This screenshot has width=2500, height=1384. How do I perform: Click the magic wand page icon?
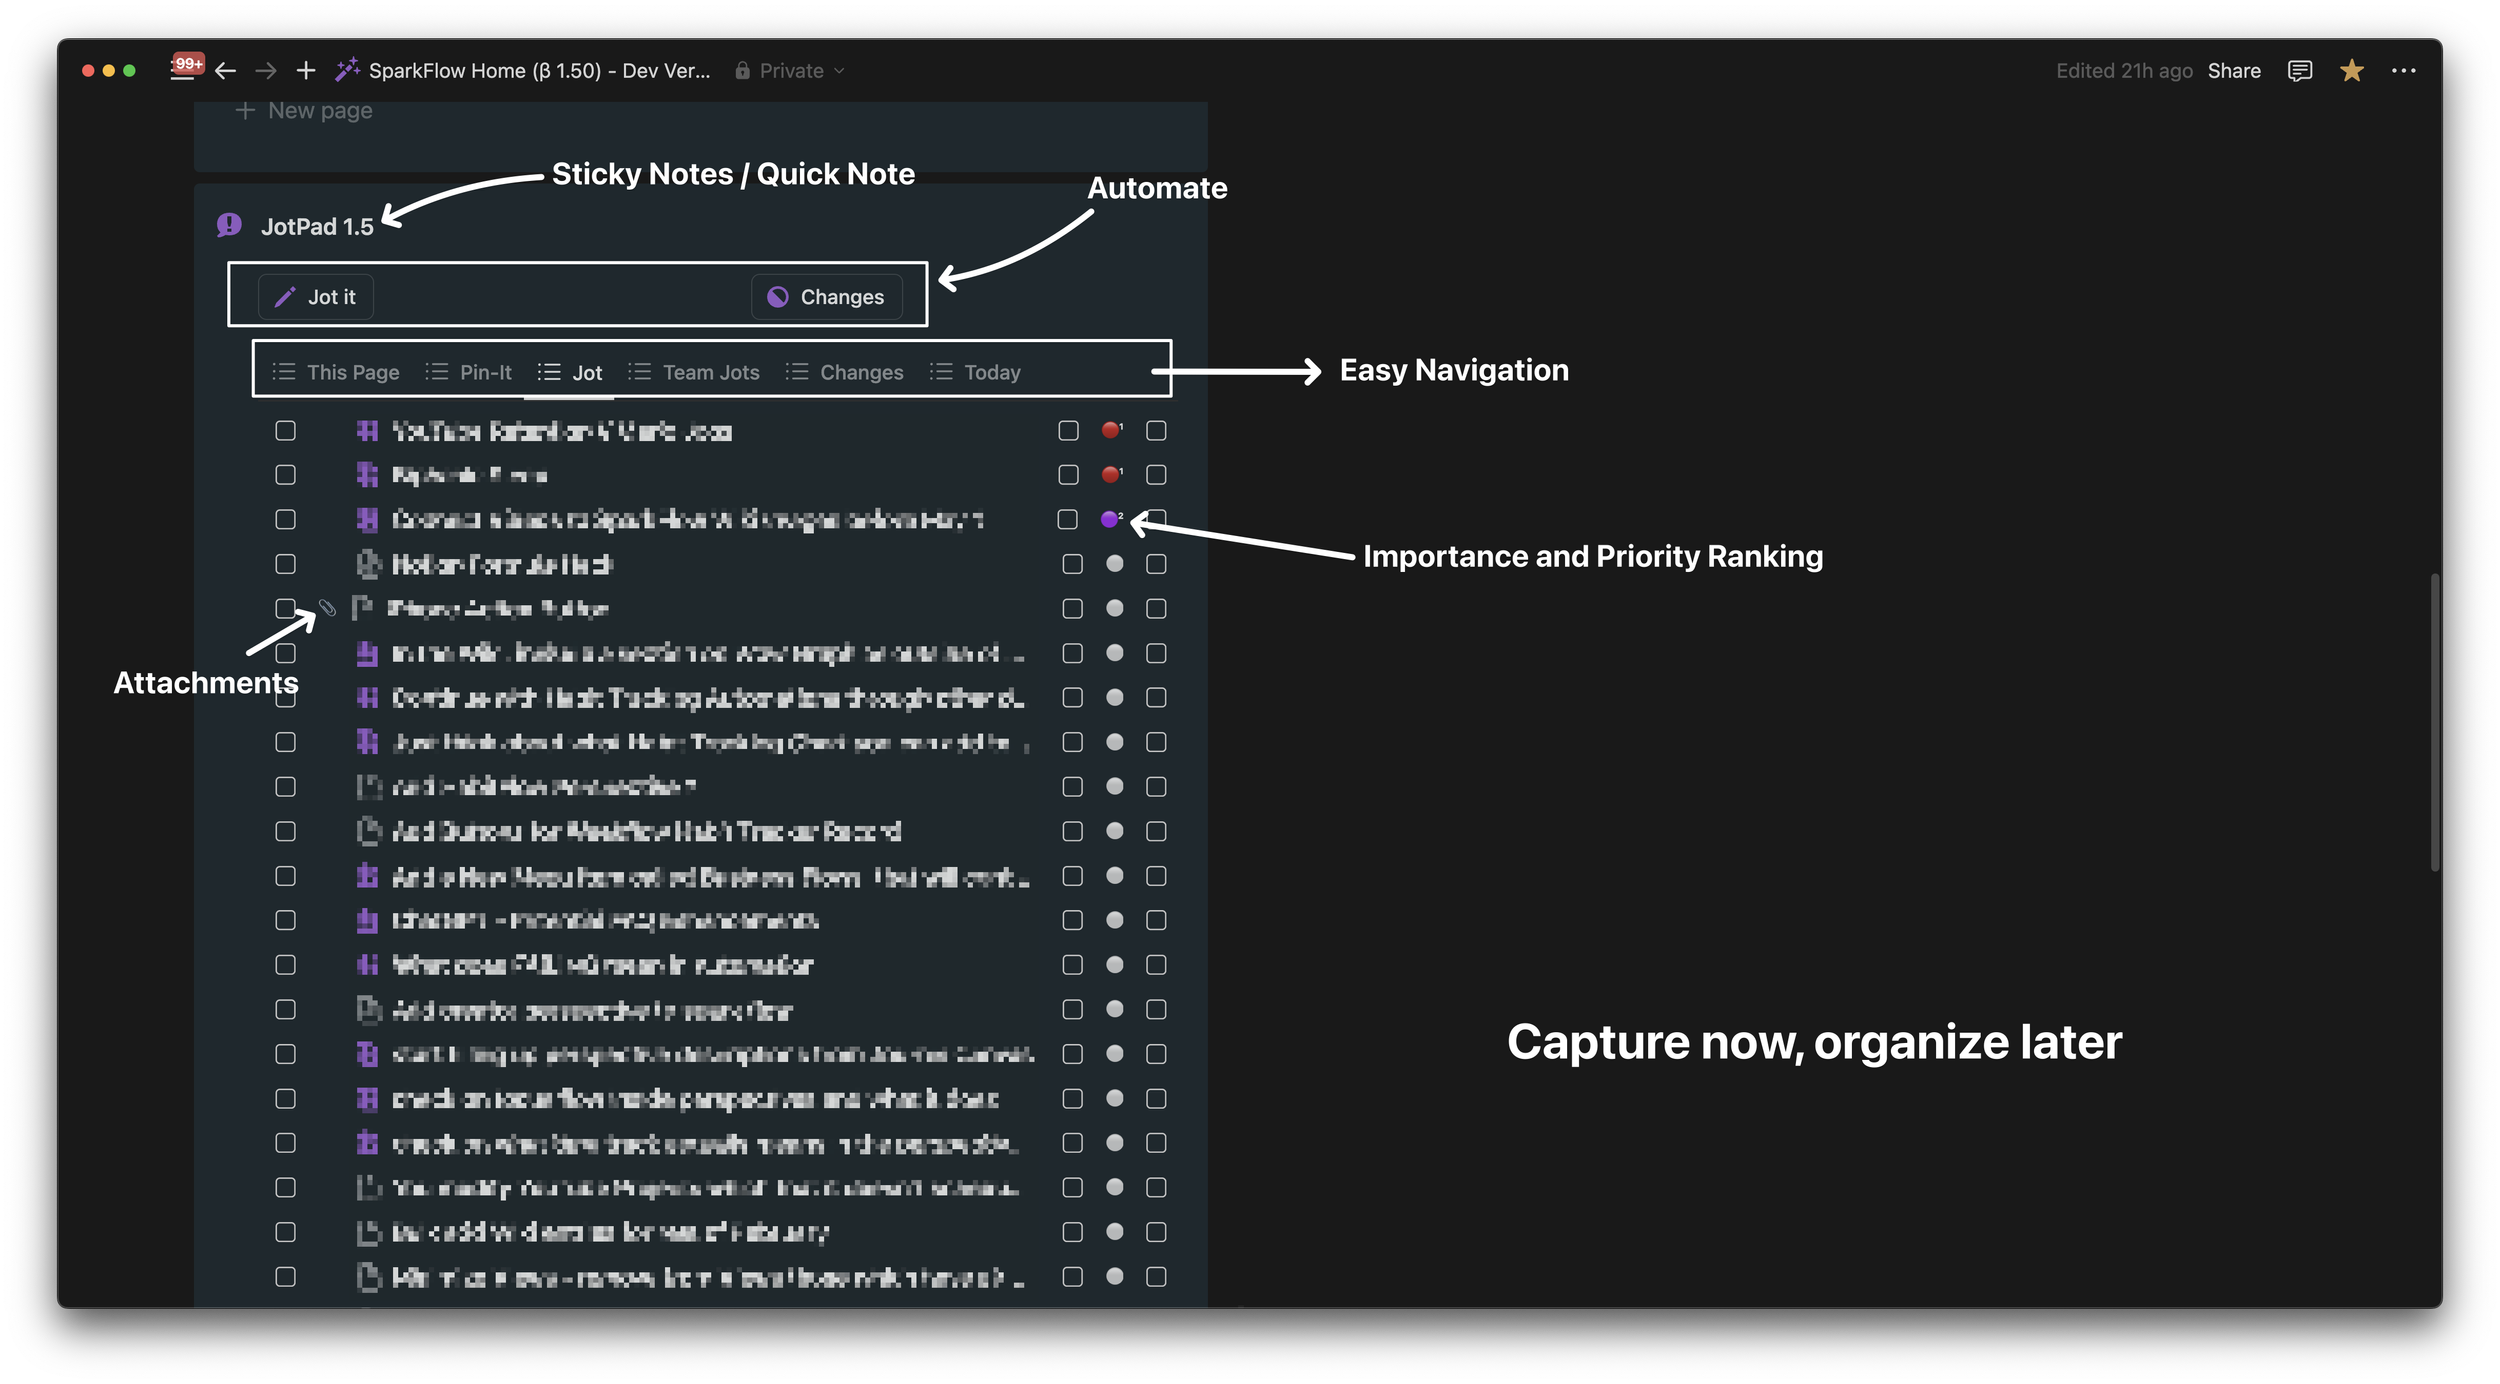click(x=347, y=70)
